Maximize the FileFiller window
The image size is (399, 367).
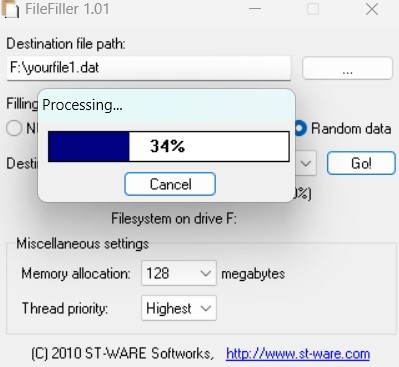(313, 9)
